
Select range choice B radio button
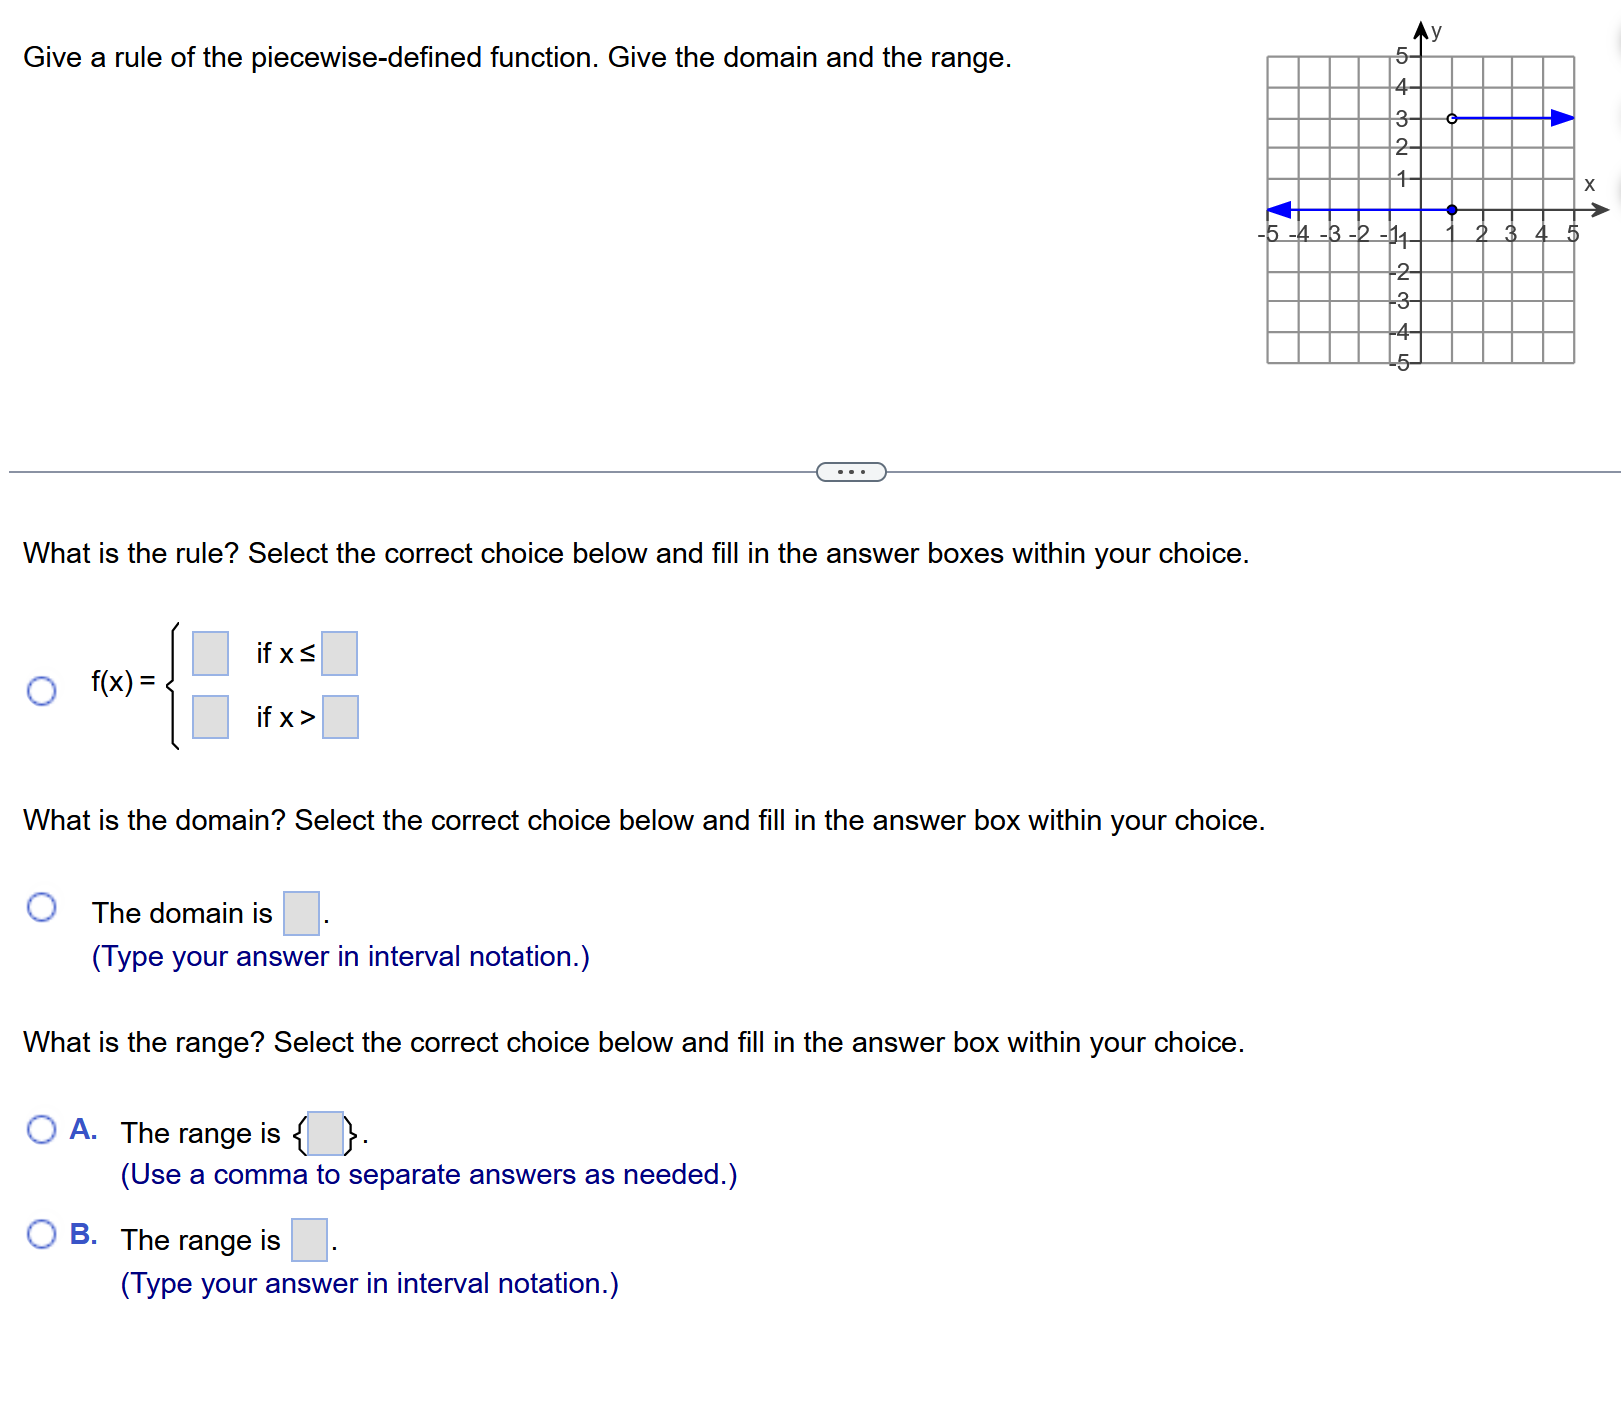42,1234
